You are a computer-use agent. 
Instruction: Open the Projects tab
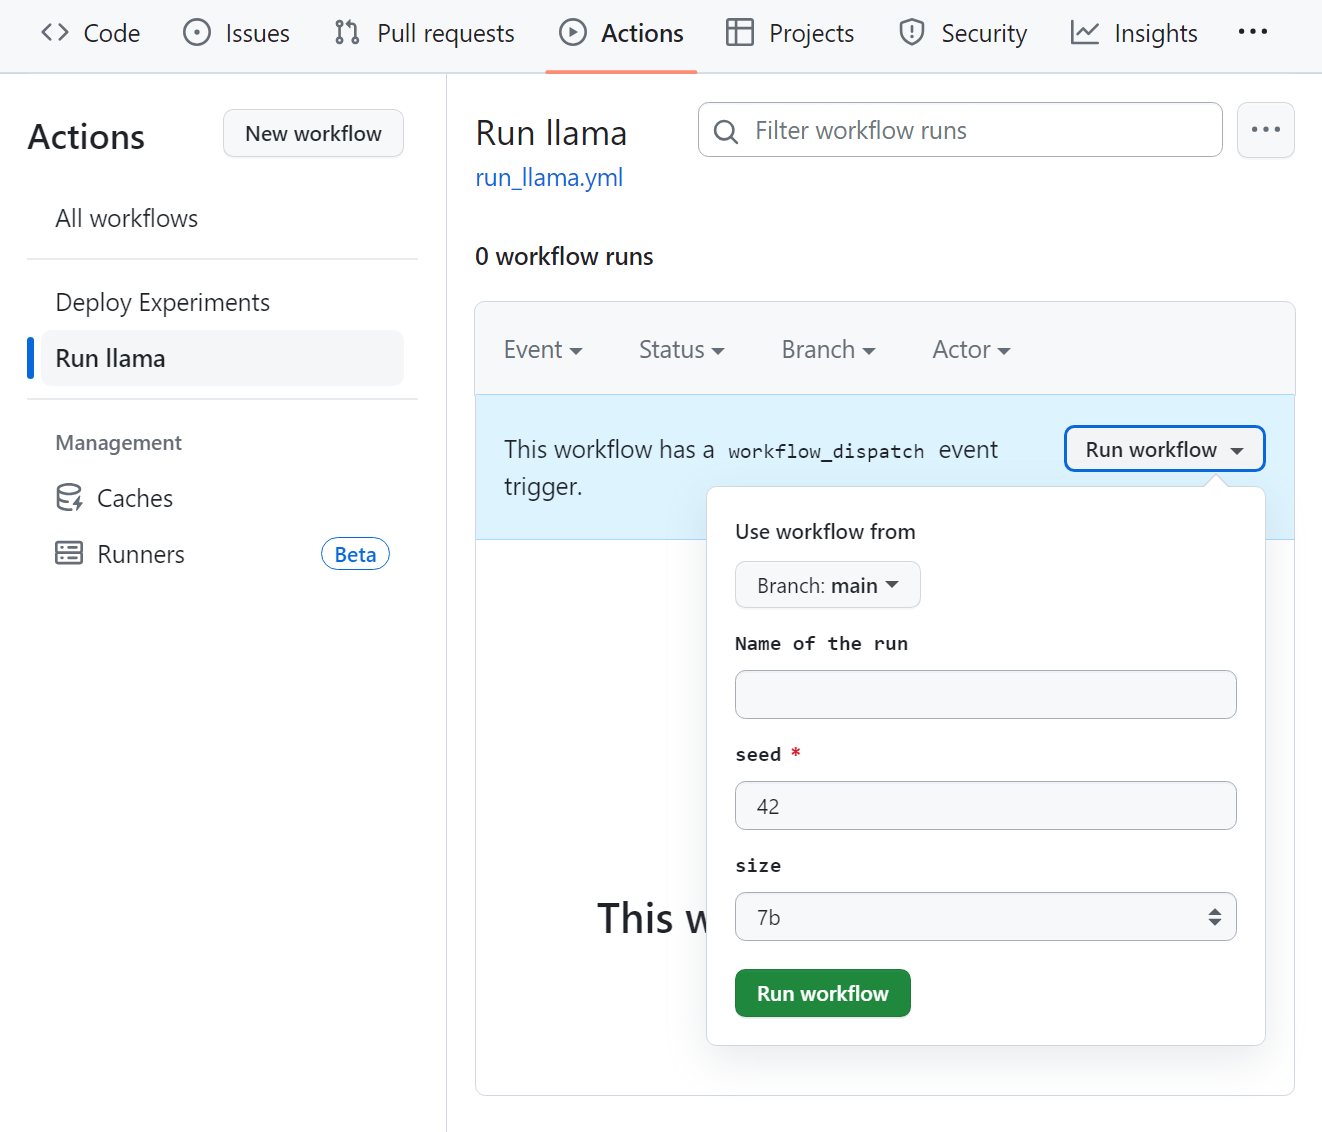tap(790, 33)
